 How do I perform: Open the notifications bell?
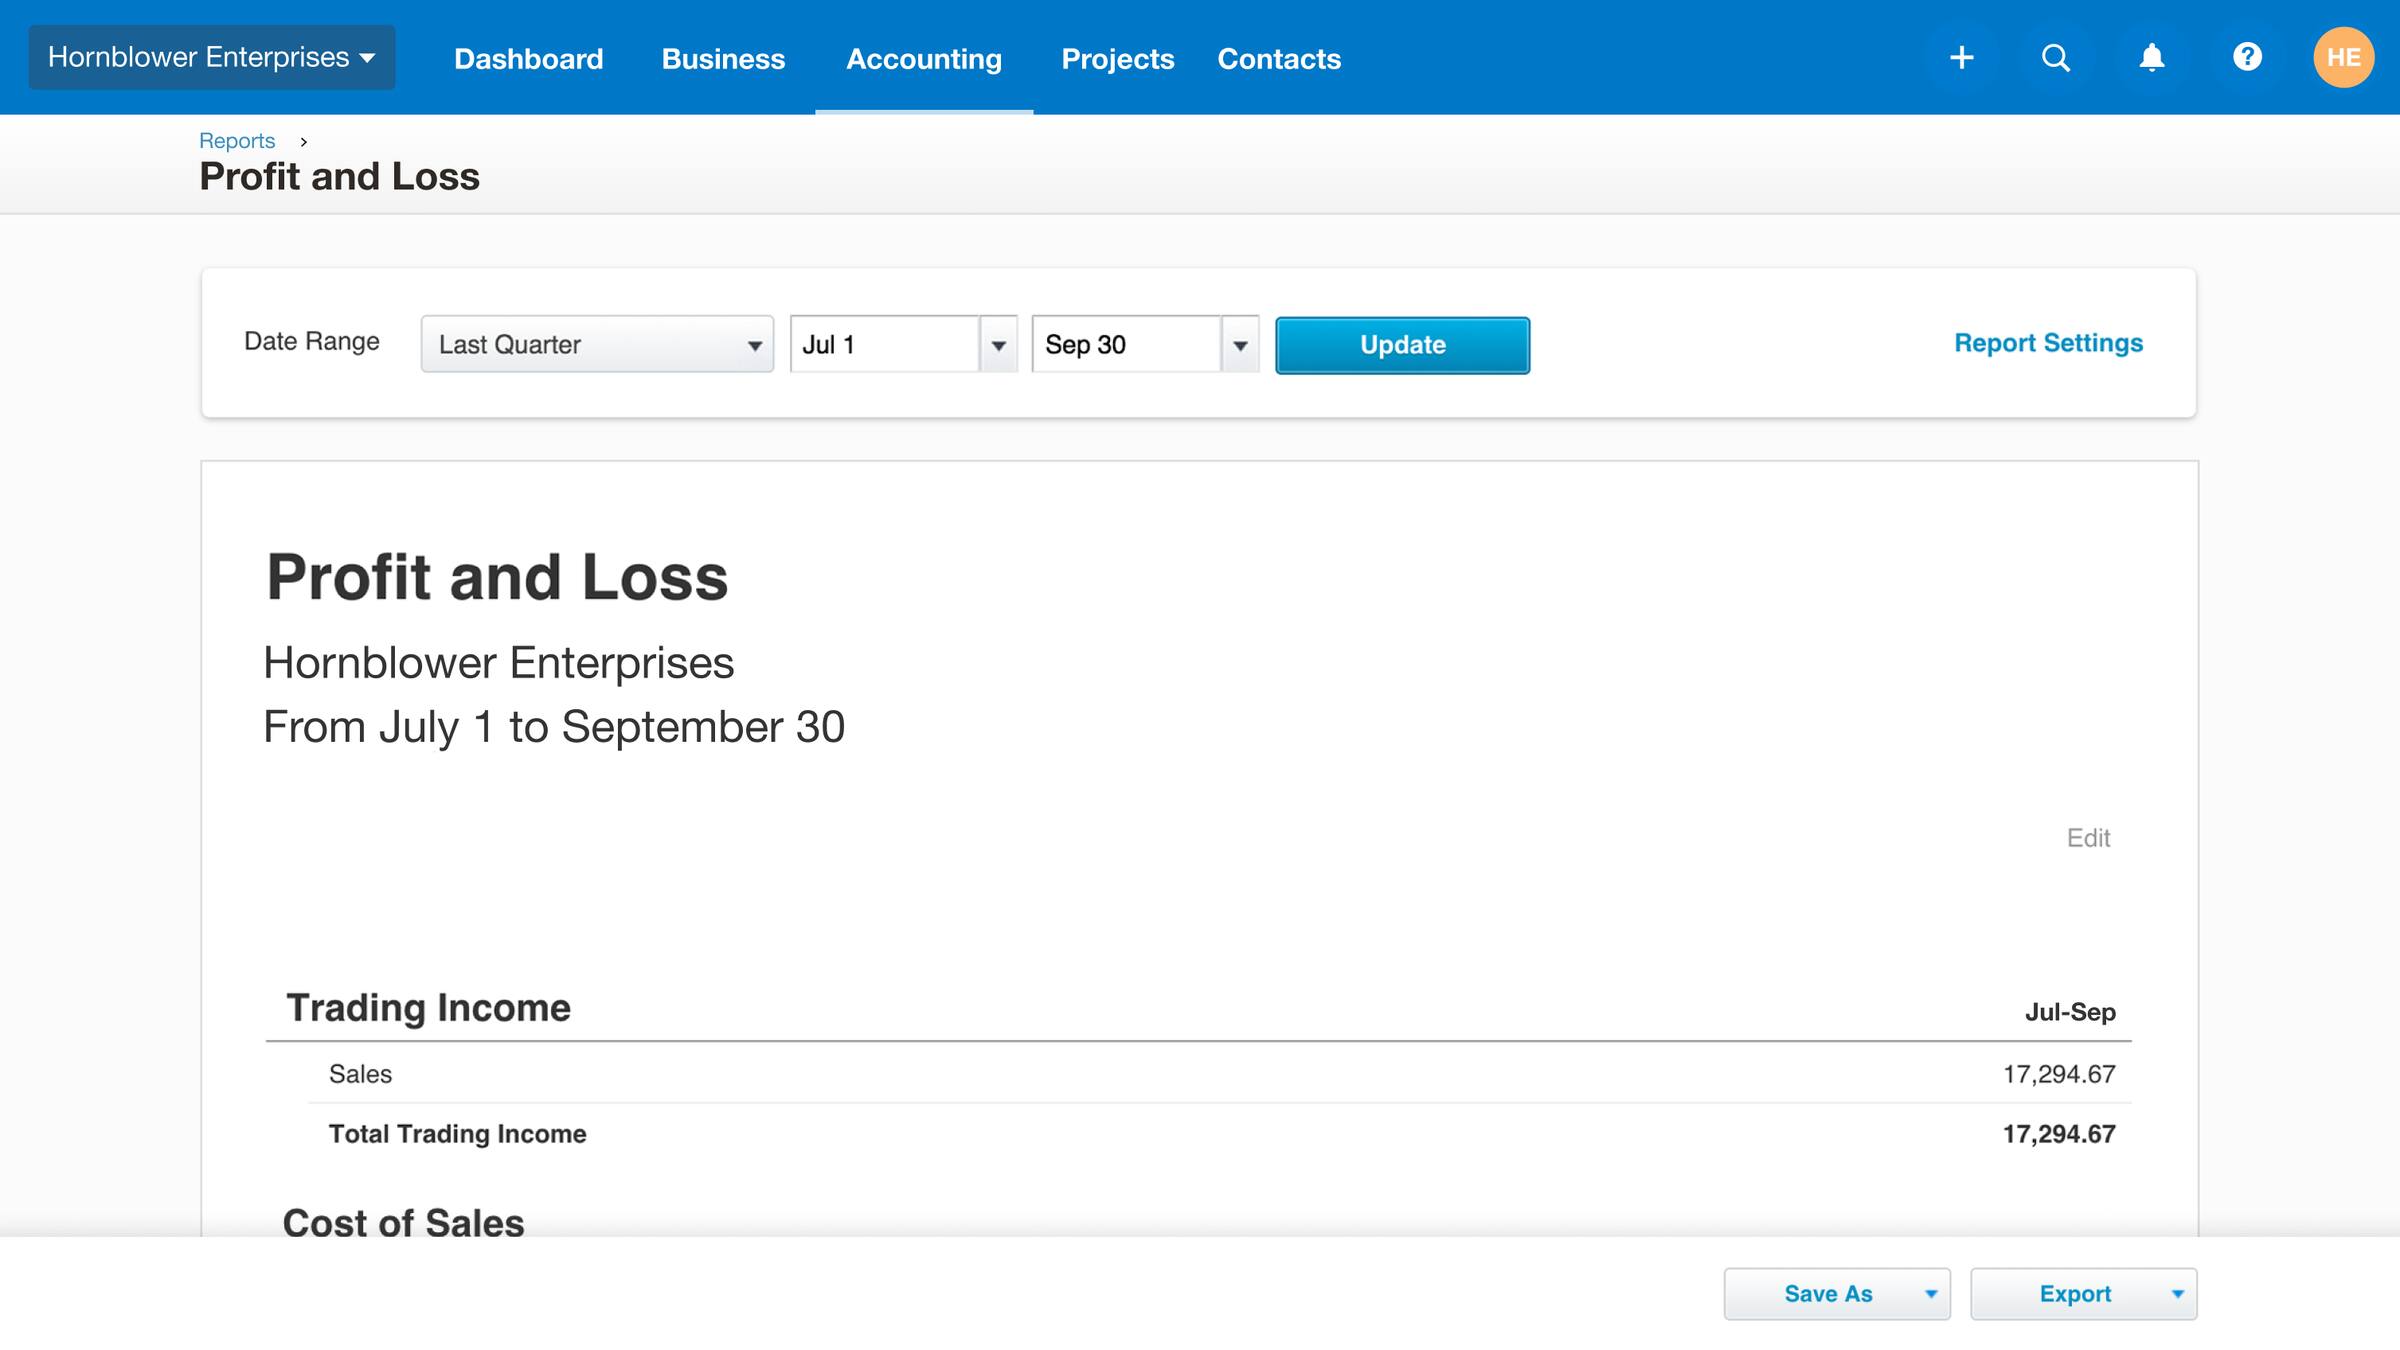coord(2151,57)
